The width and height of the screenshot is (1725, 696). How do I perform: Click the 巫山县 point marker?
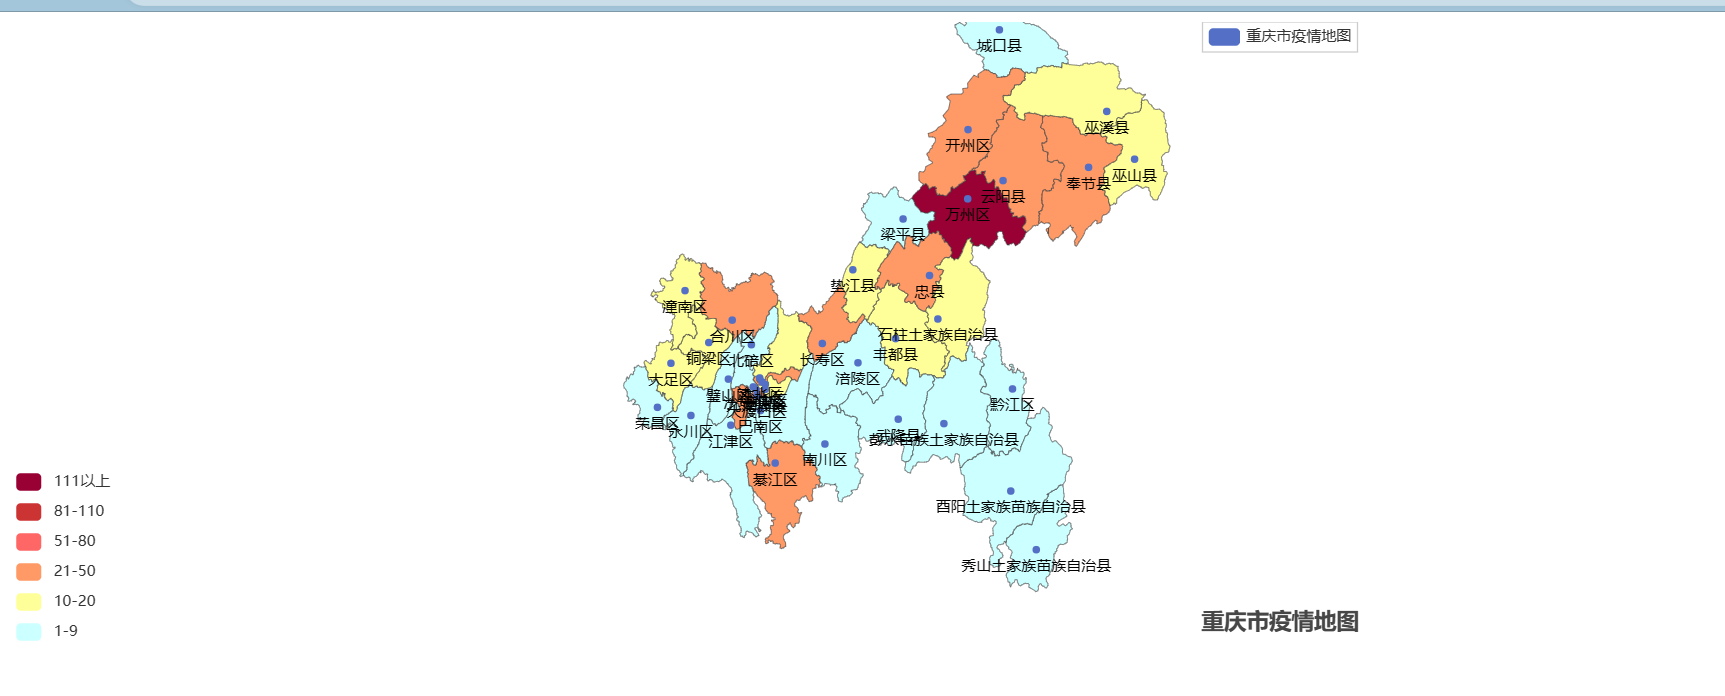(x=1134, y=159)
